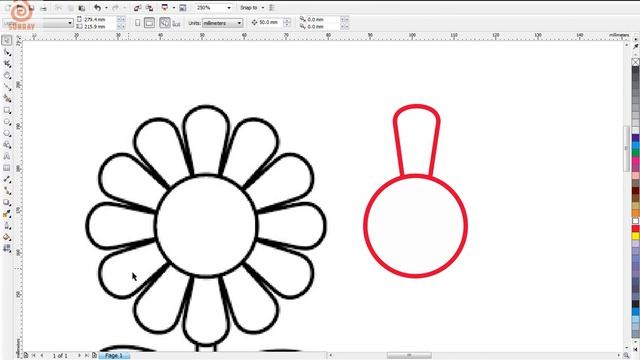Select the Freehand drawing tool
The height and width of the screenshot is (360, 640).
click(x=7, y=87)
